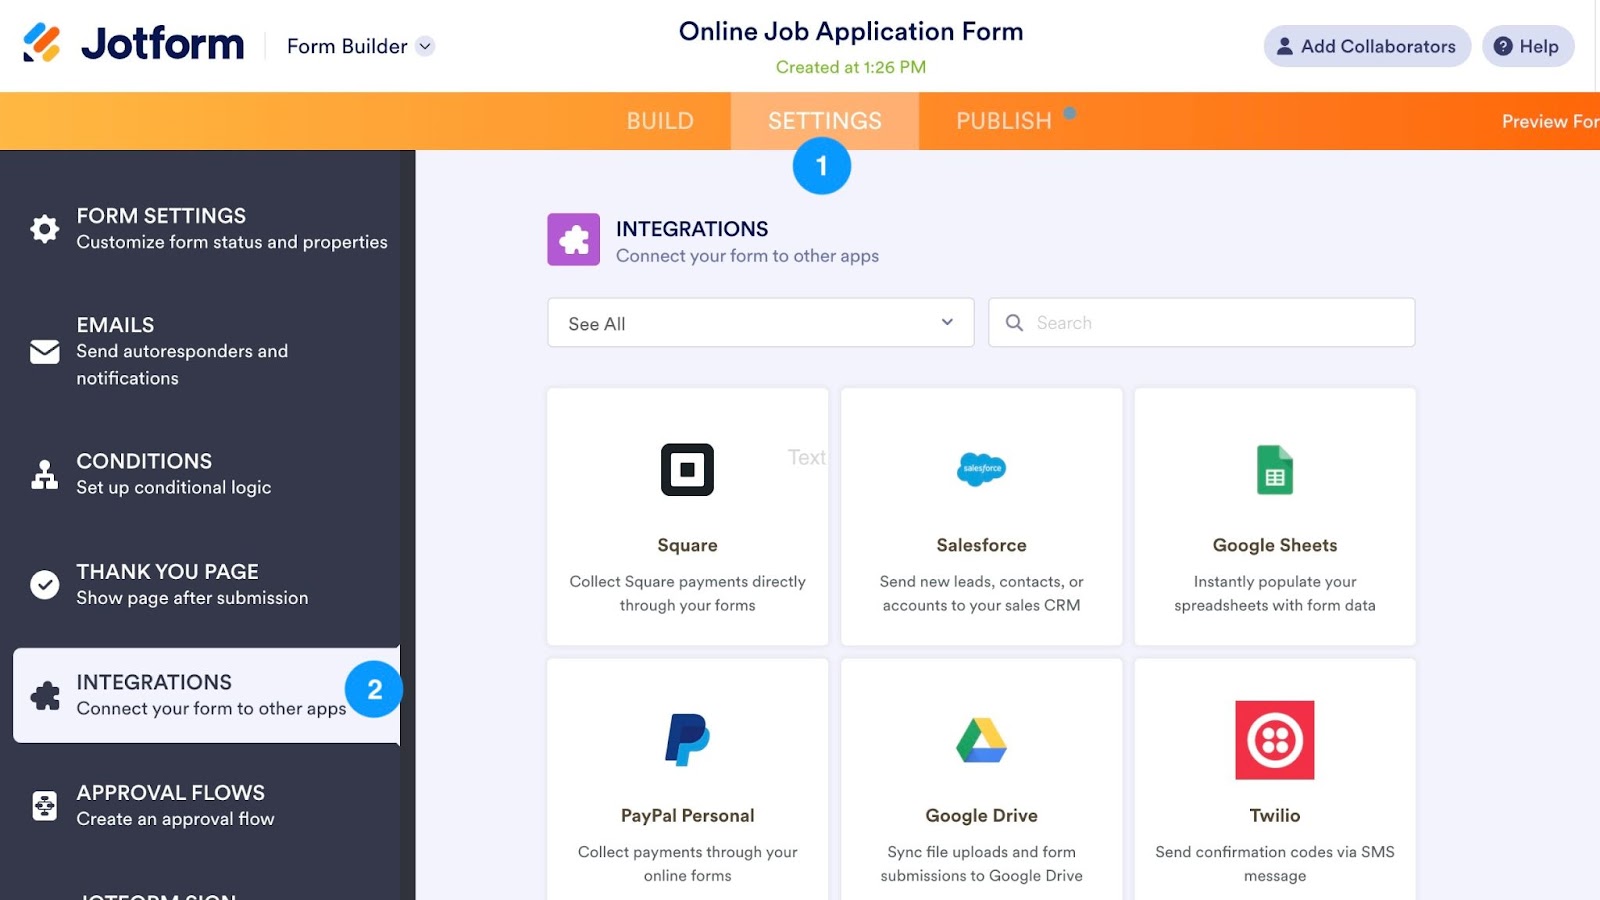Open the See All category dropdown
Image resolution: width=1600 pixels, height=900 pixels.
click(761, 322)
